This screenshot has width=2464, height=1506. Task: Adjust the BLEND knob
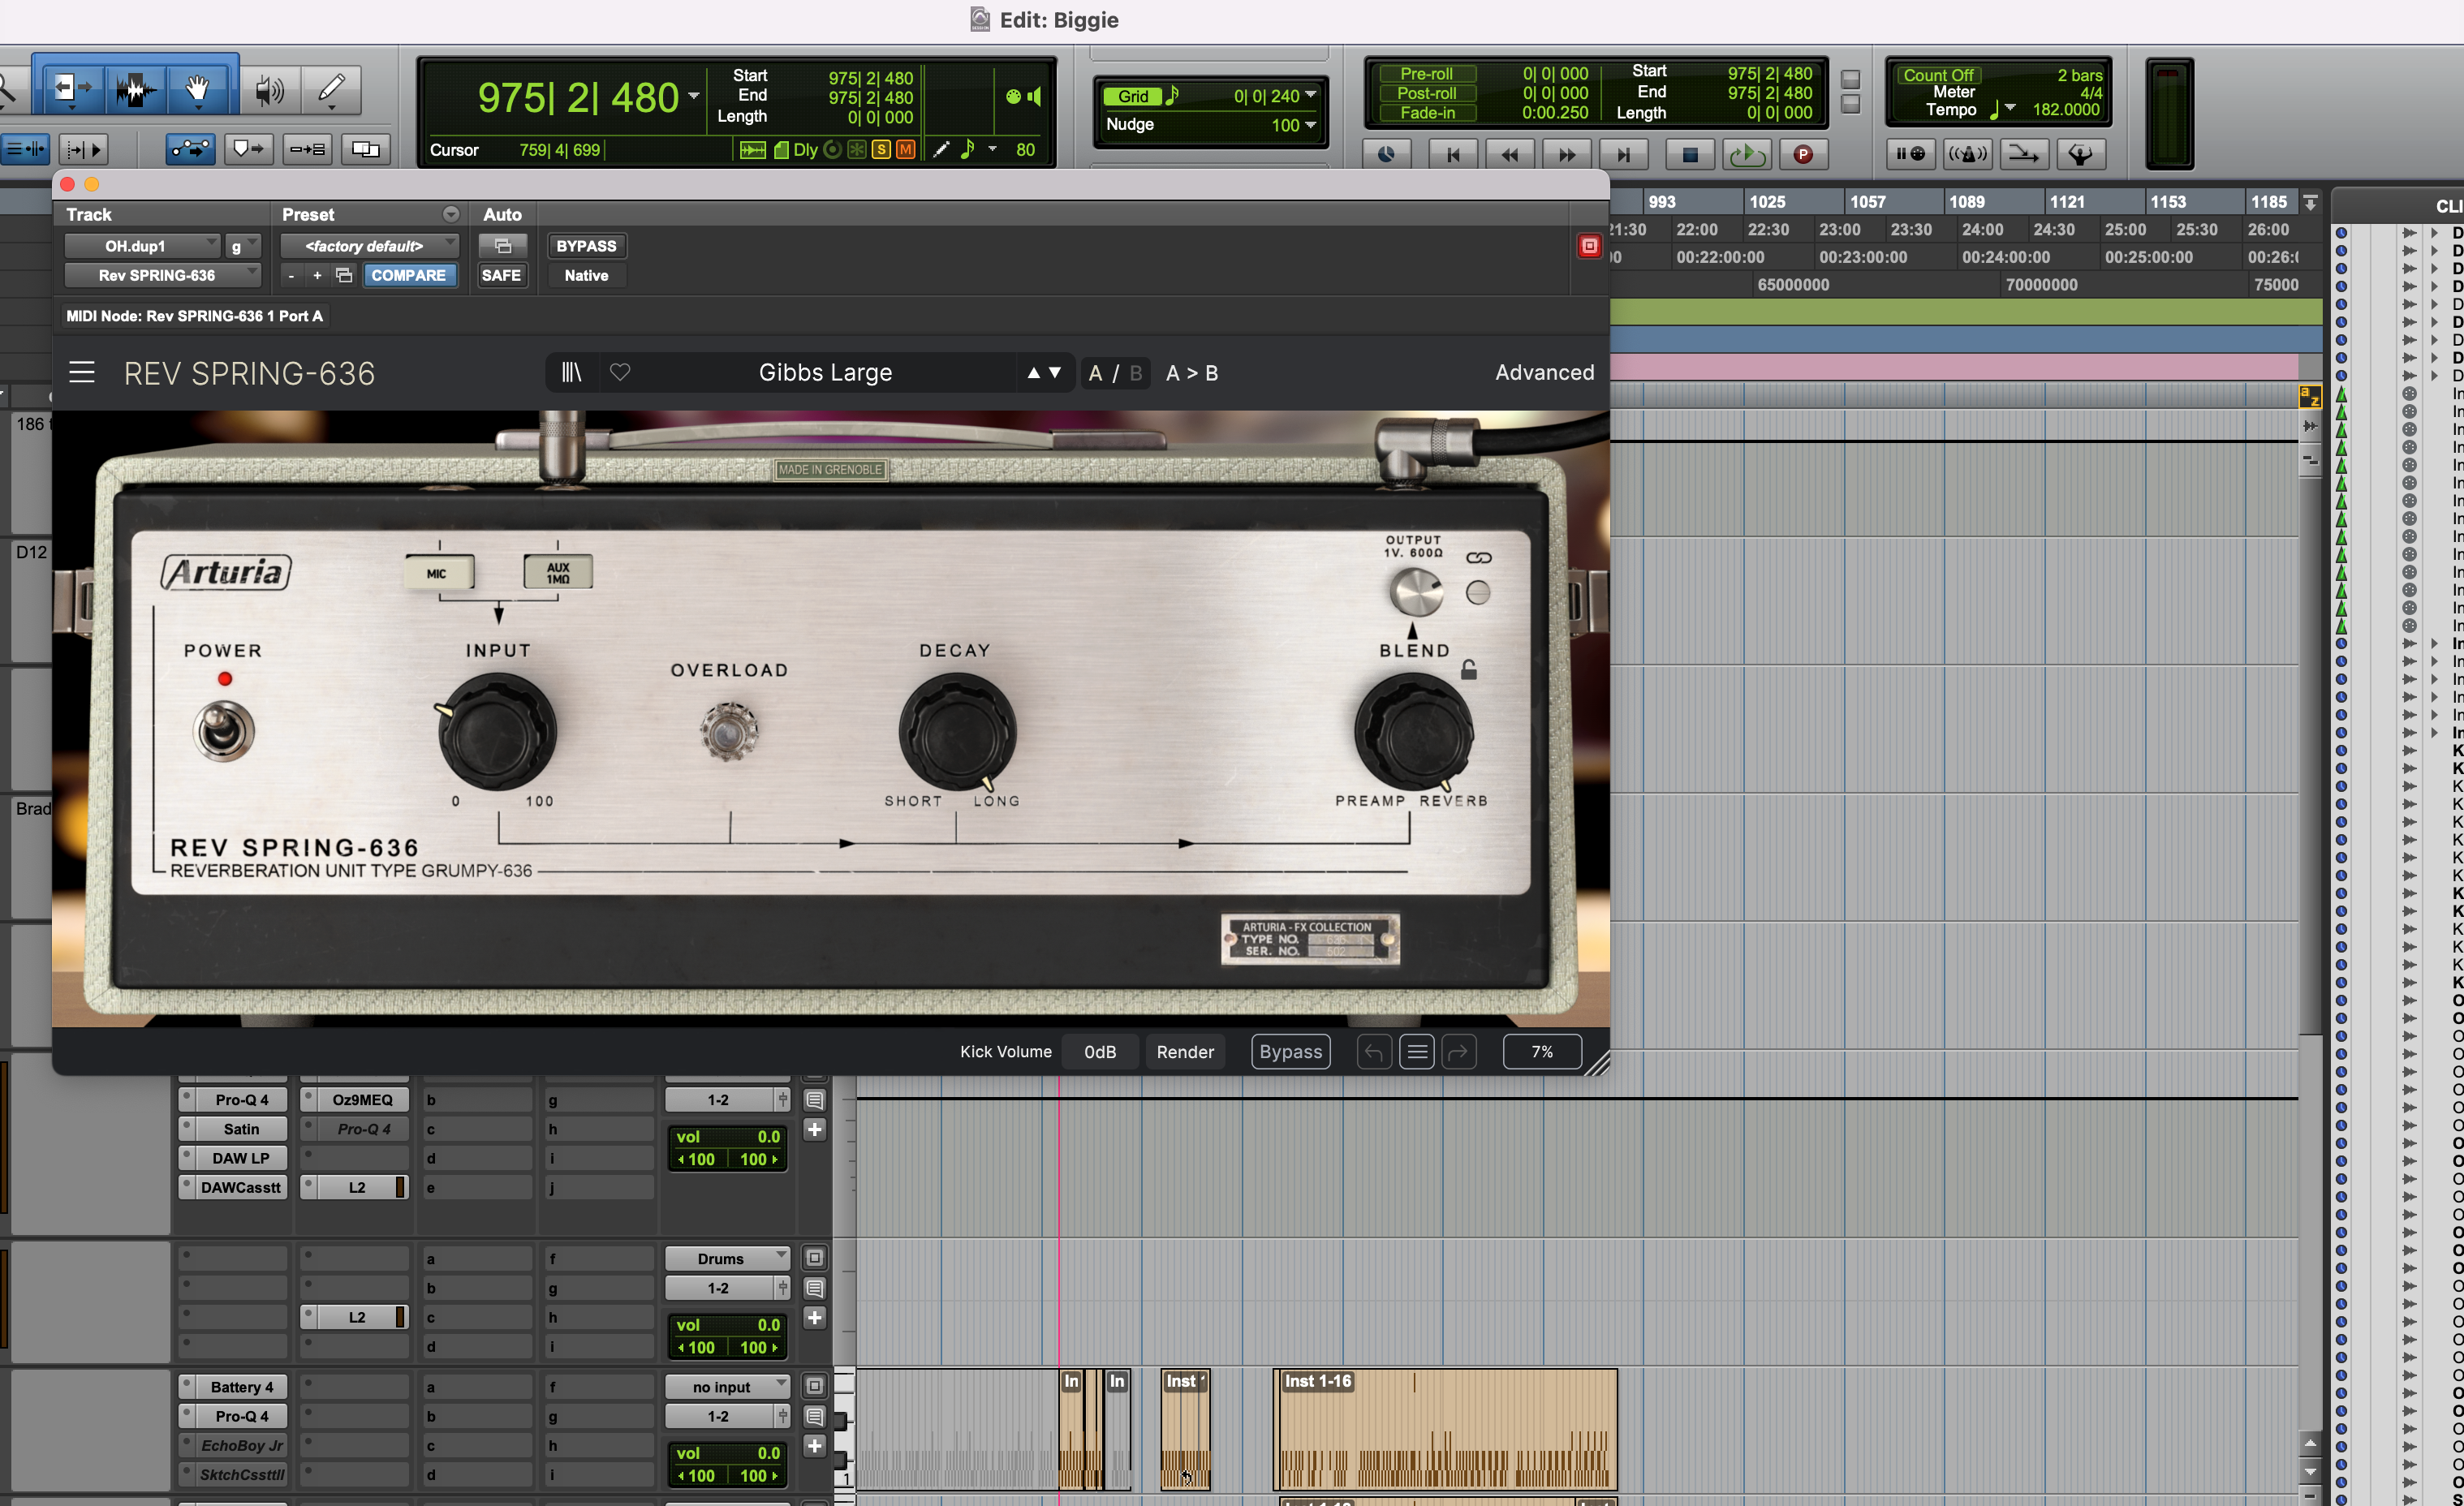click(1413, 732)
